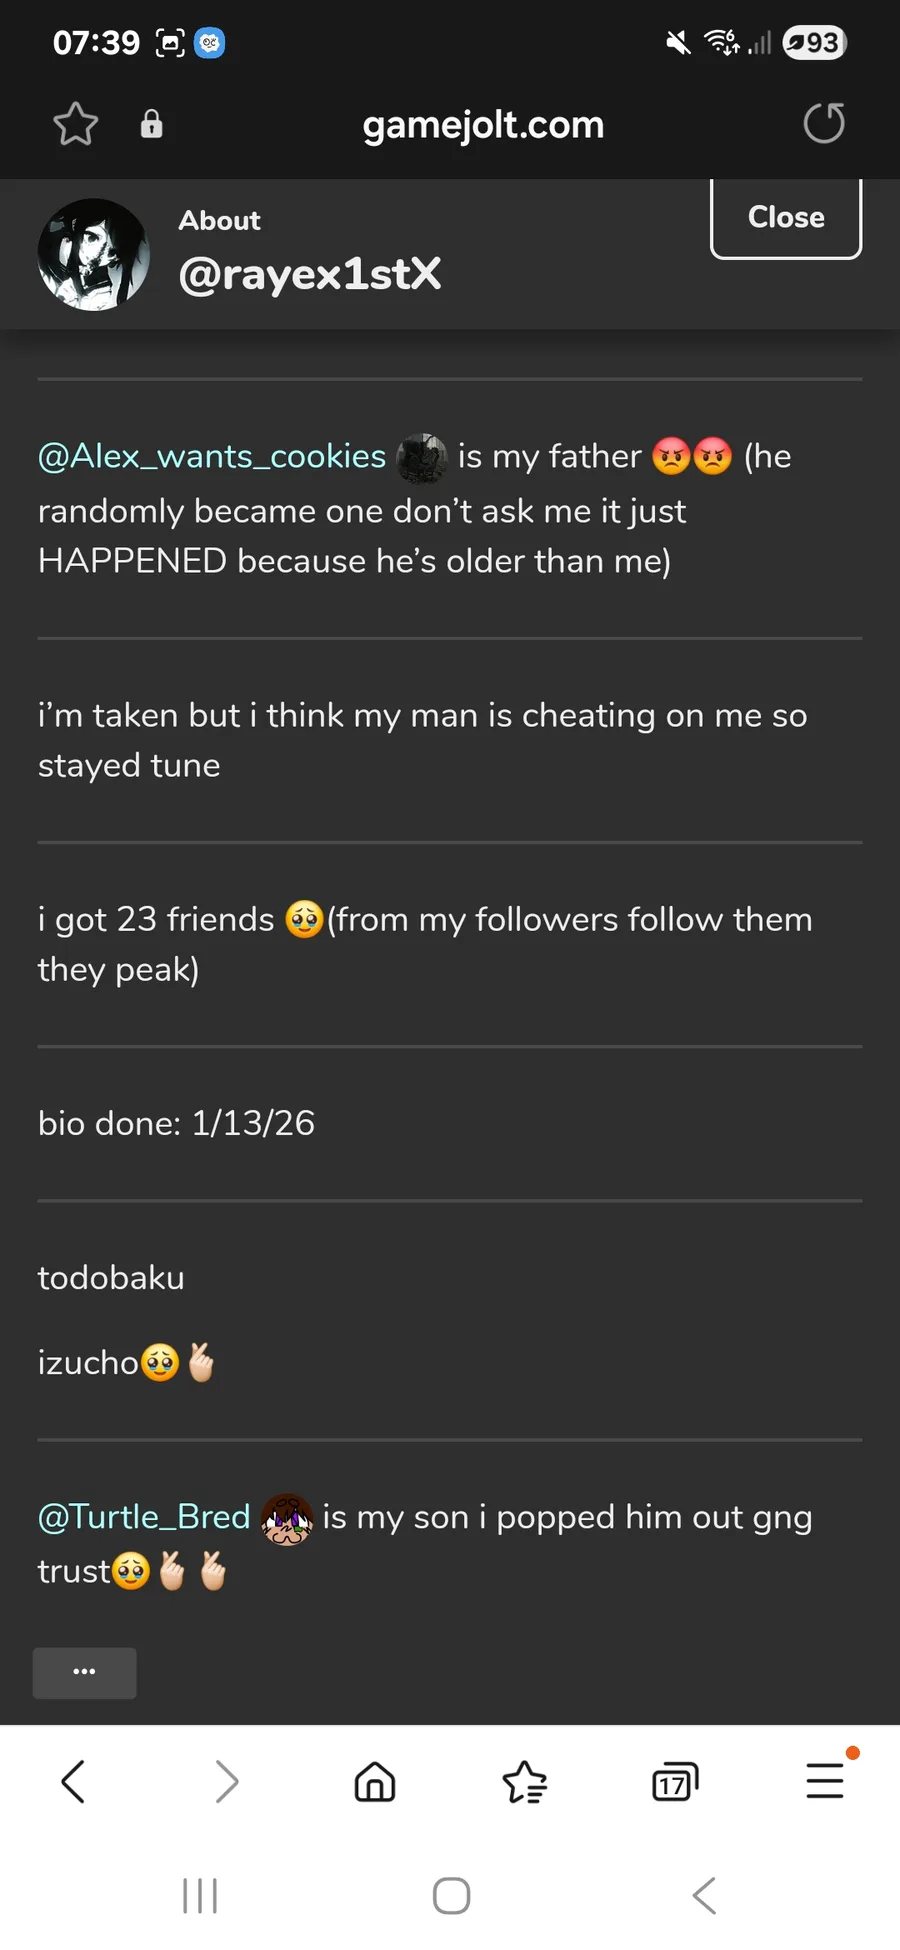The height and width of the screenshot is (1950, 900).
Task: Open Android recent apps button
Action: coord(200,1895)
